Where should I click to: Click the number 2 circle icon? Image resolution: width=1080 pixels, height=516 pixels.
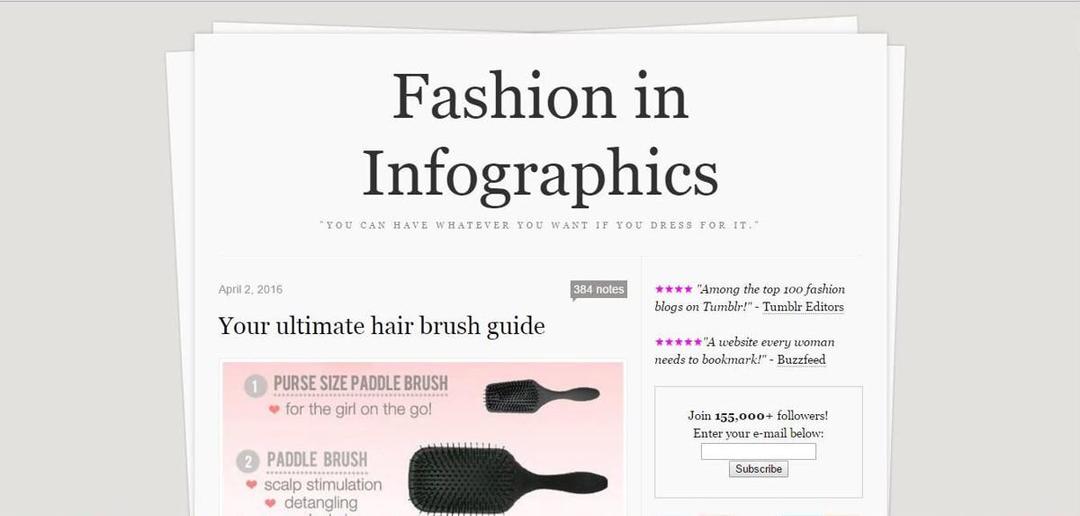point(248,462)
